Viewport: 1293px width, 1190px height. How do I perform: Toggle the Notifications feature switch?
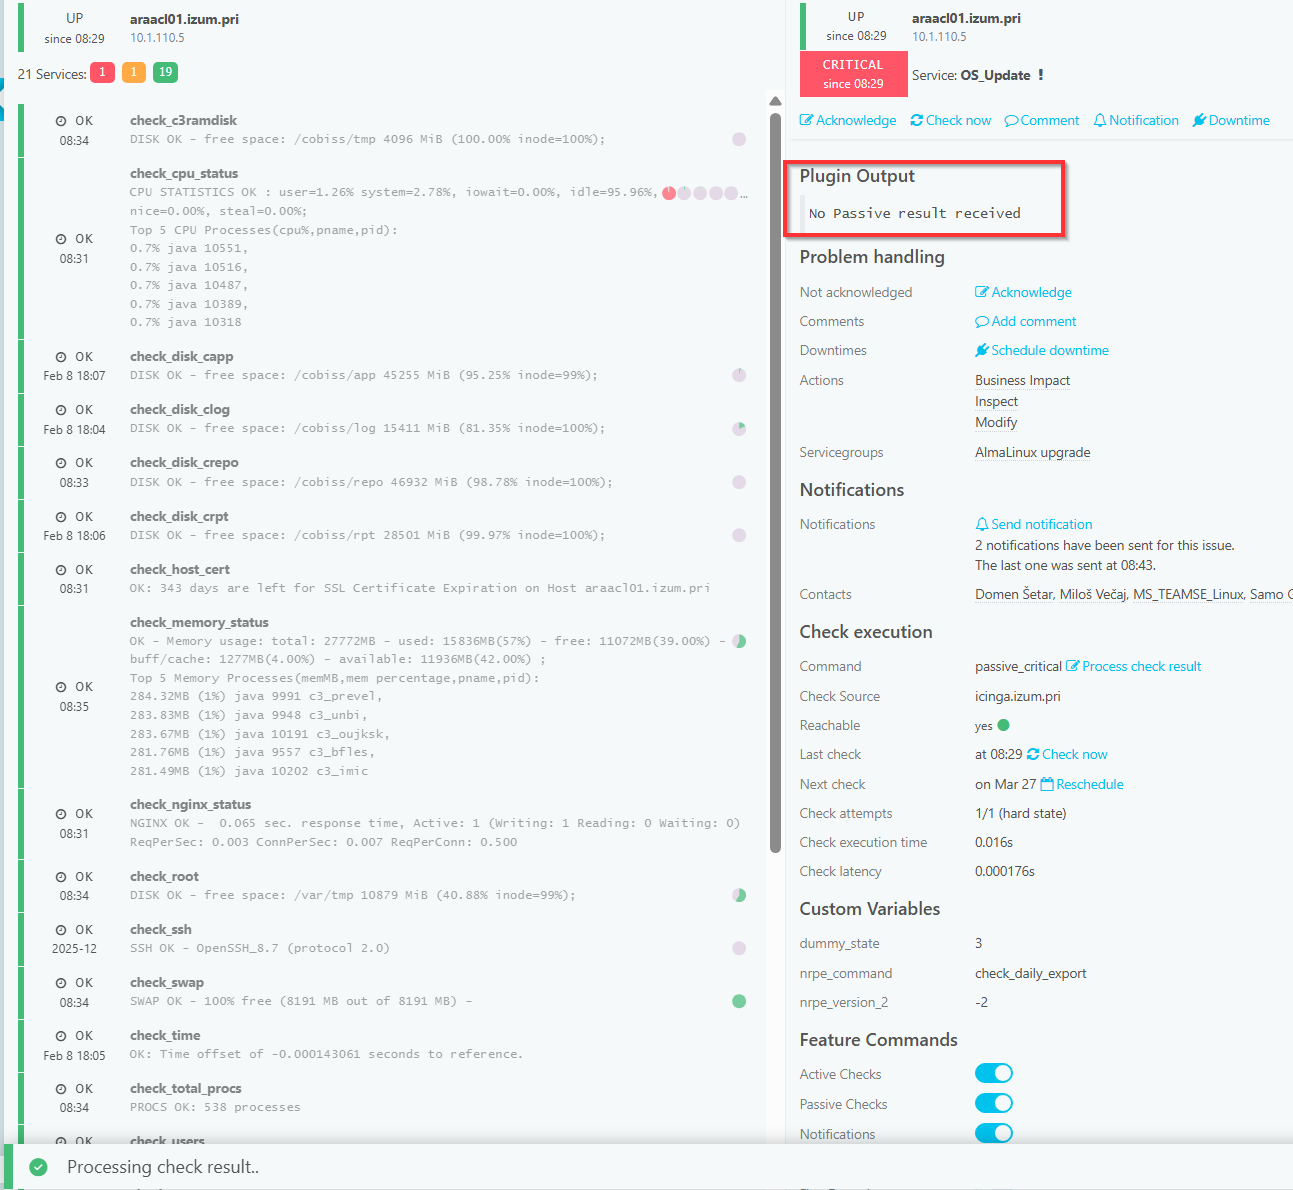tap(994, 1134)
